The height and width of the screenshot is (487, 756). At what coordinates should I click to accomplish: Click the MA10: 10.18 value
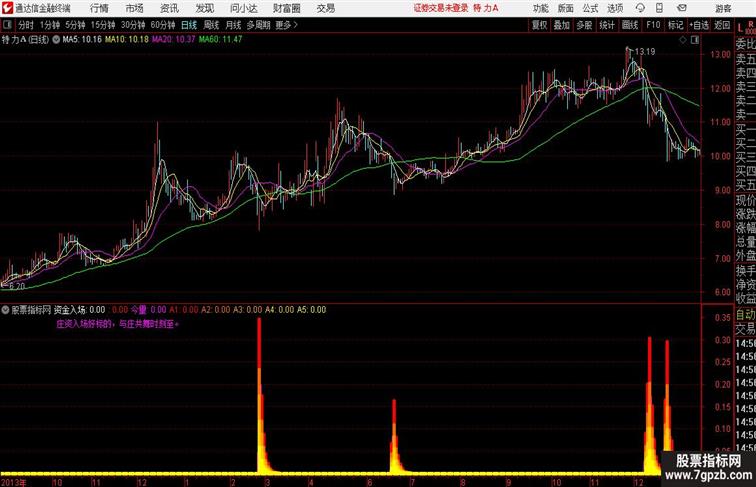click(x=127, y=40)
